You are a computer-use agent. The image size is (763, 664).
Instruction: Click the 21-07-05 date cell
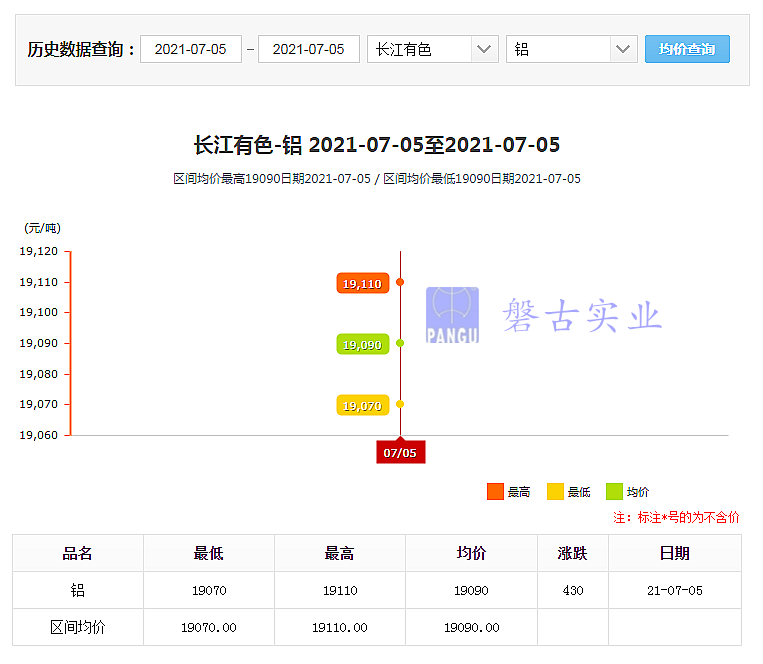click(675, 590)
